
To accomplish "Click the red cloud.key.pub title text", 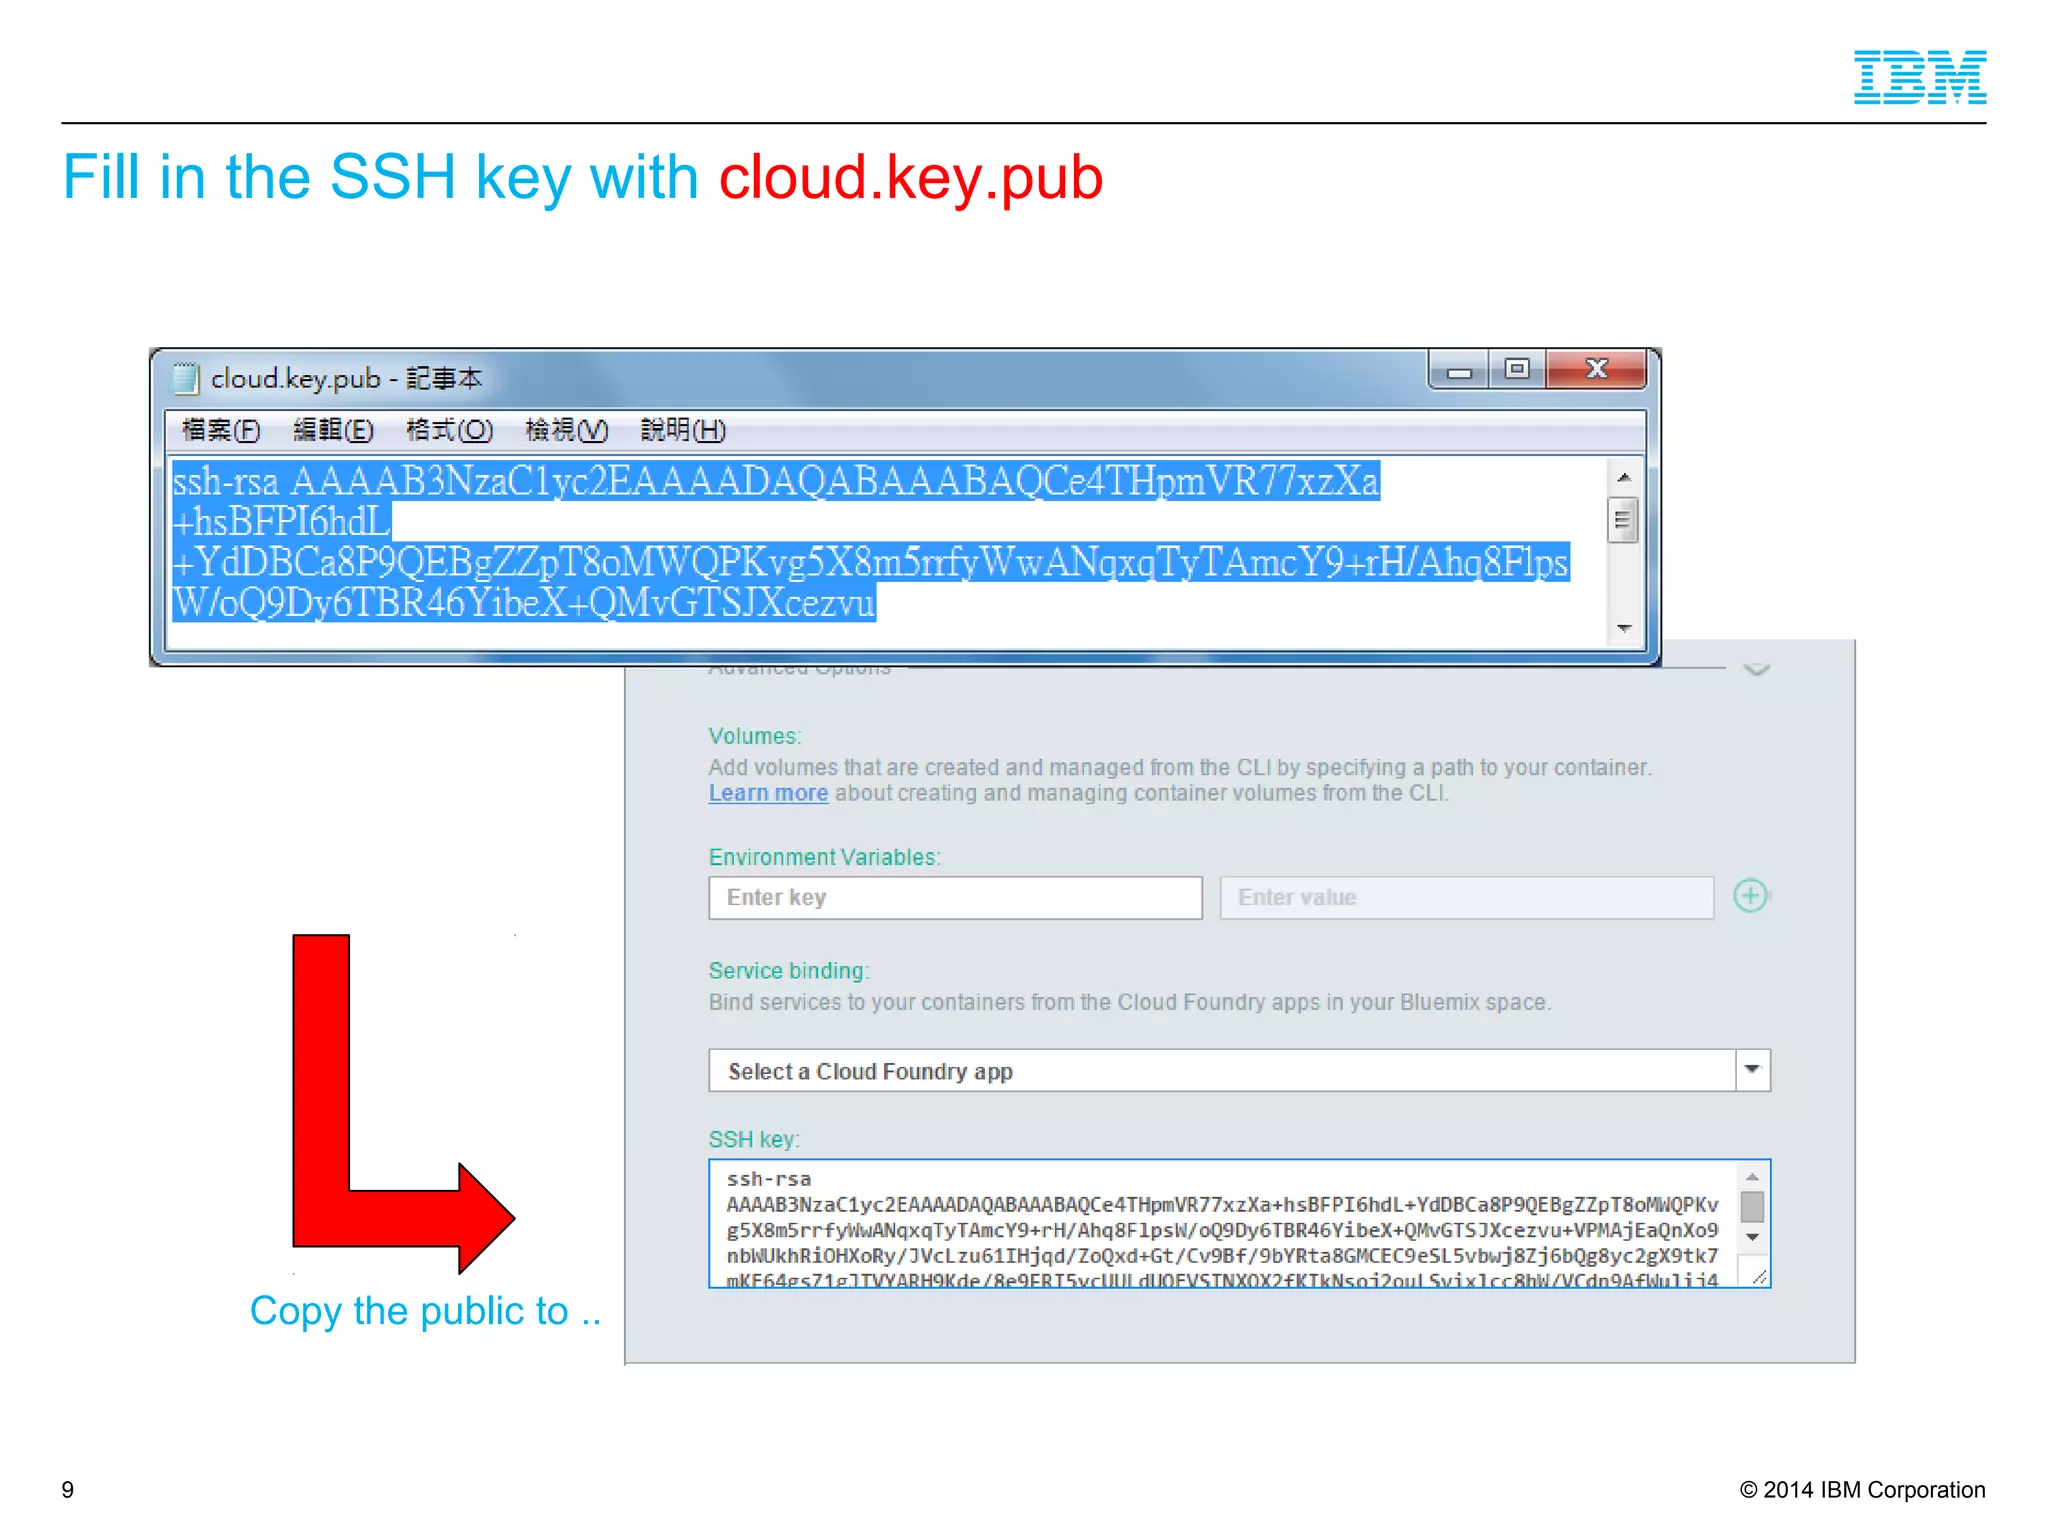I will (910, 178).
